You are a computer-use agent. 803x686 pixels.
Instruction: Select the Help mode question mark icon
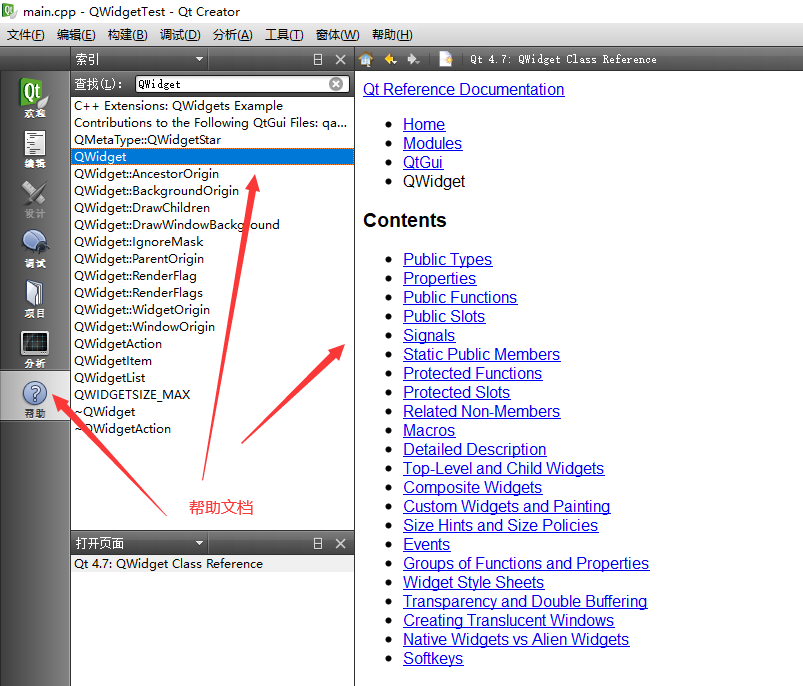(x=34, y=399)
